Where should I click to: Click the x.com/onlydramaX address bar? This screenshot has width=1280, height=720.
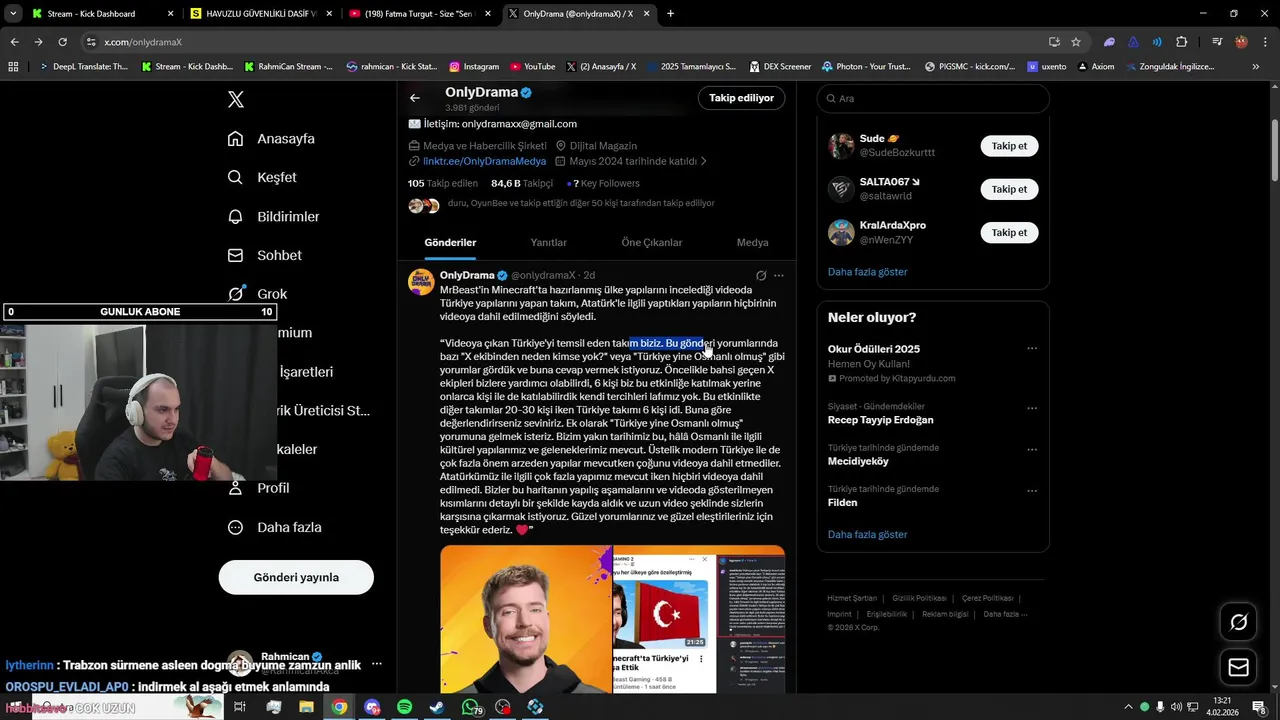560,42
